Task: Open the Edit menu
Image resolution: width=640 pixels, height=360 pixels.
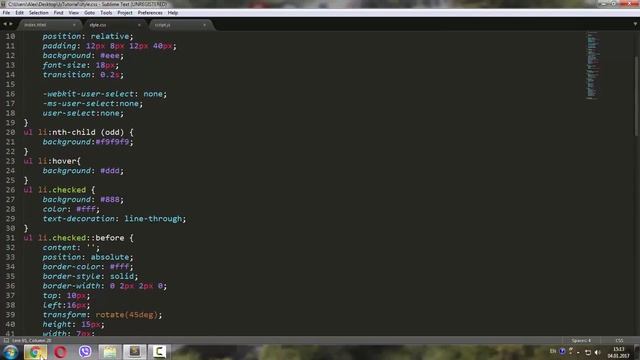Action: (x=19, y=13)
